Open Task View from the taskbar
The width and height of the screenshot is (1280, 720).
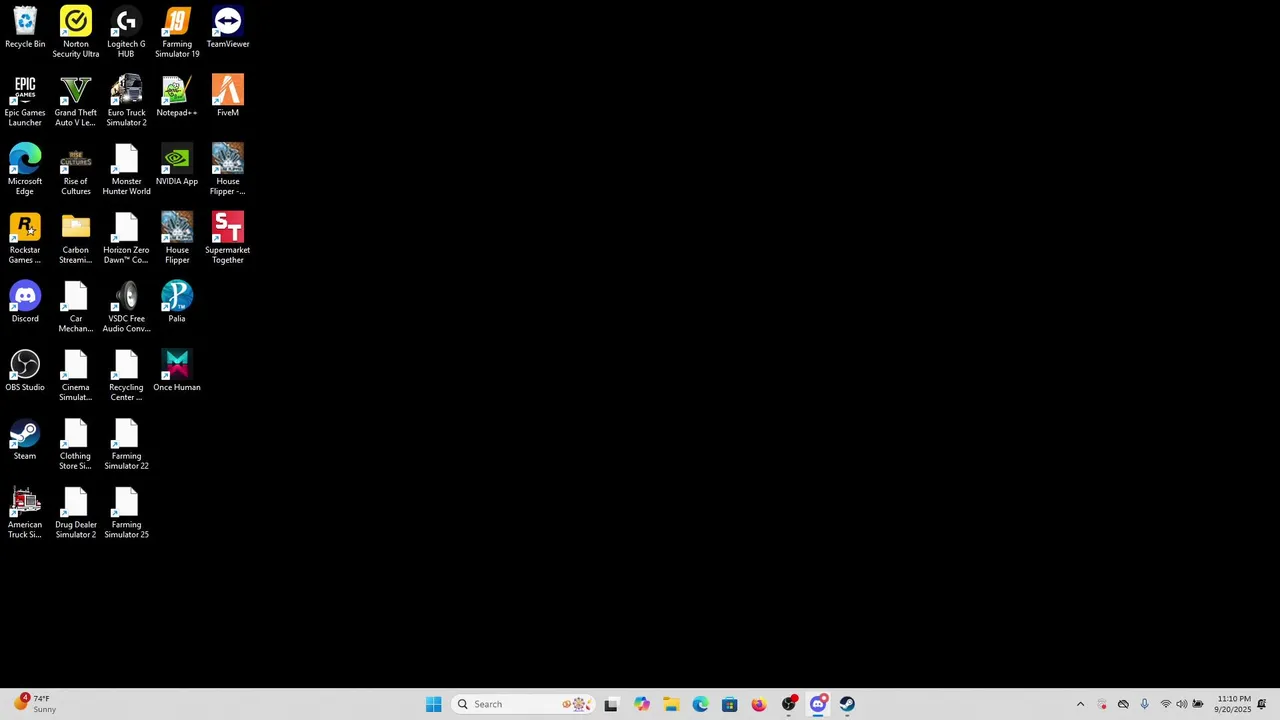point(611,704)
